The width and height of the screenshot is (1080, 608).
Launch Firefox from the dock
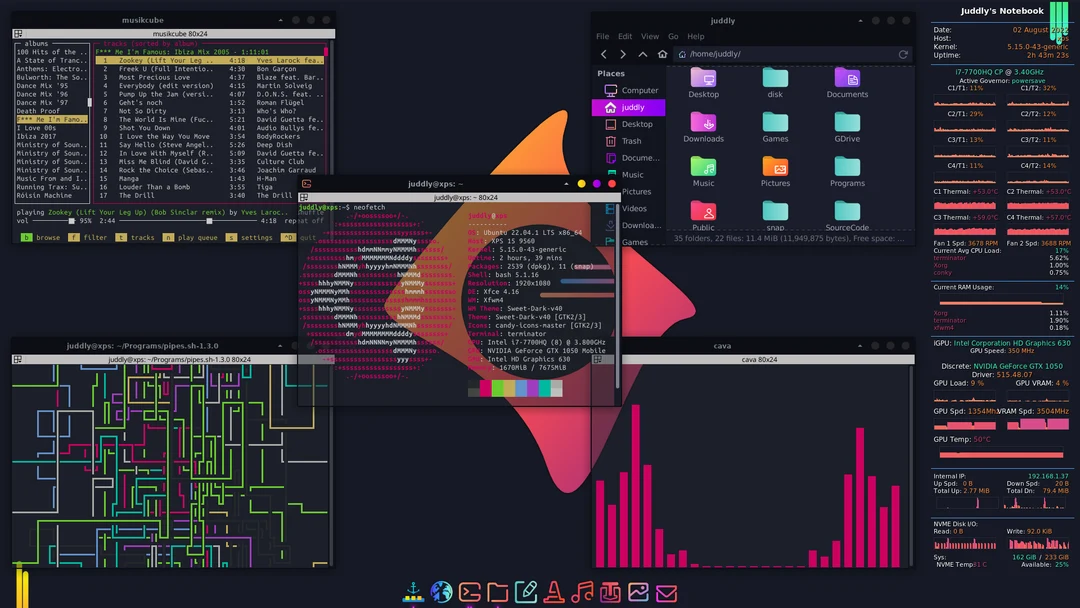coord(441,591)
